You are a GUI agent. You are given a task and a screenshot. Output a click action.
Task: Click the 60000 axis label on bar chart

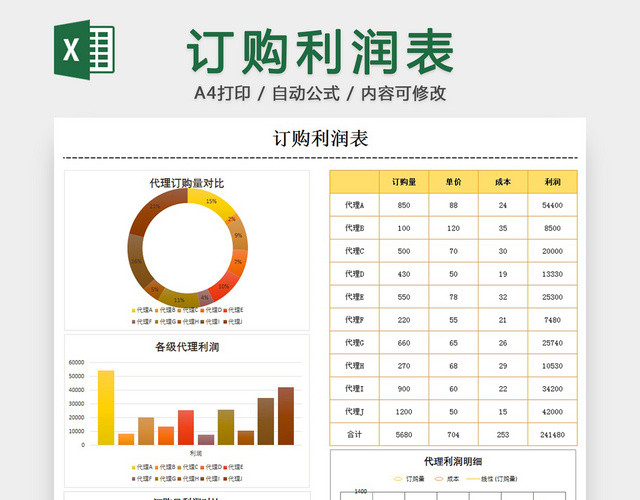click(x=76, y=362)
